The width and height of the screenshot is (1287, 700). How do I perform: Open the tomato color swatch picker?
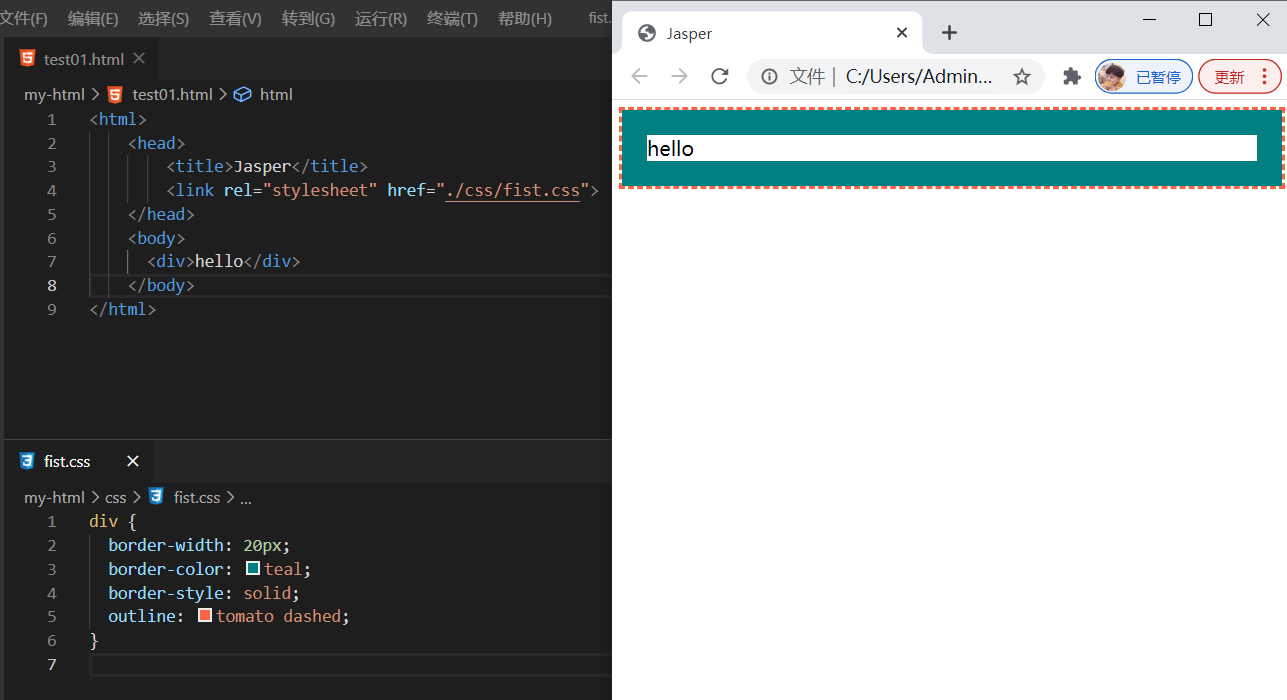tap(205, 616)
